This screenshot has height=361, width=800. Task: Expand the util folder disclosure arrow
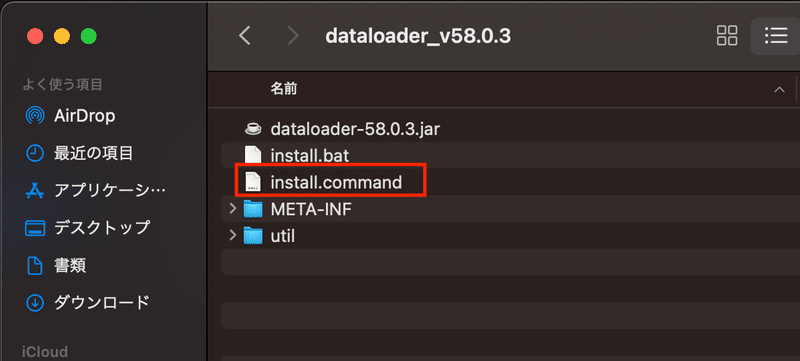[x=233, y=236]
